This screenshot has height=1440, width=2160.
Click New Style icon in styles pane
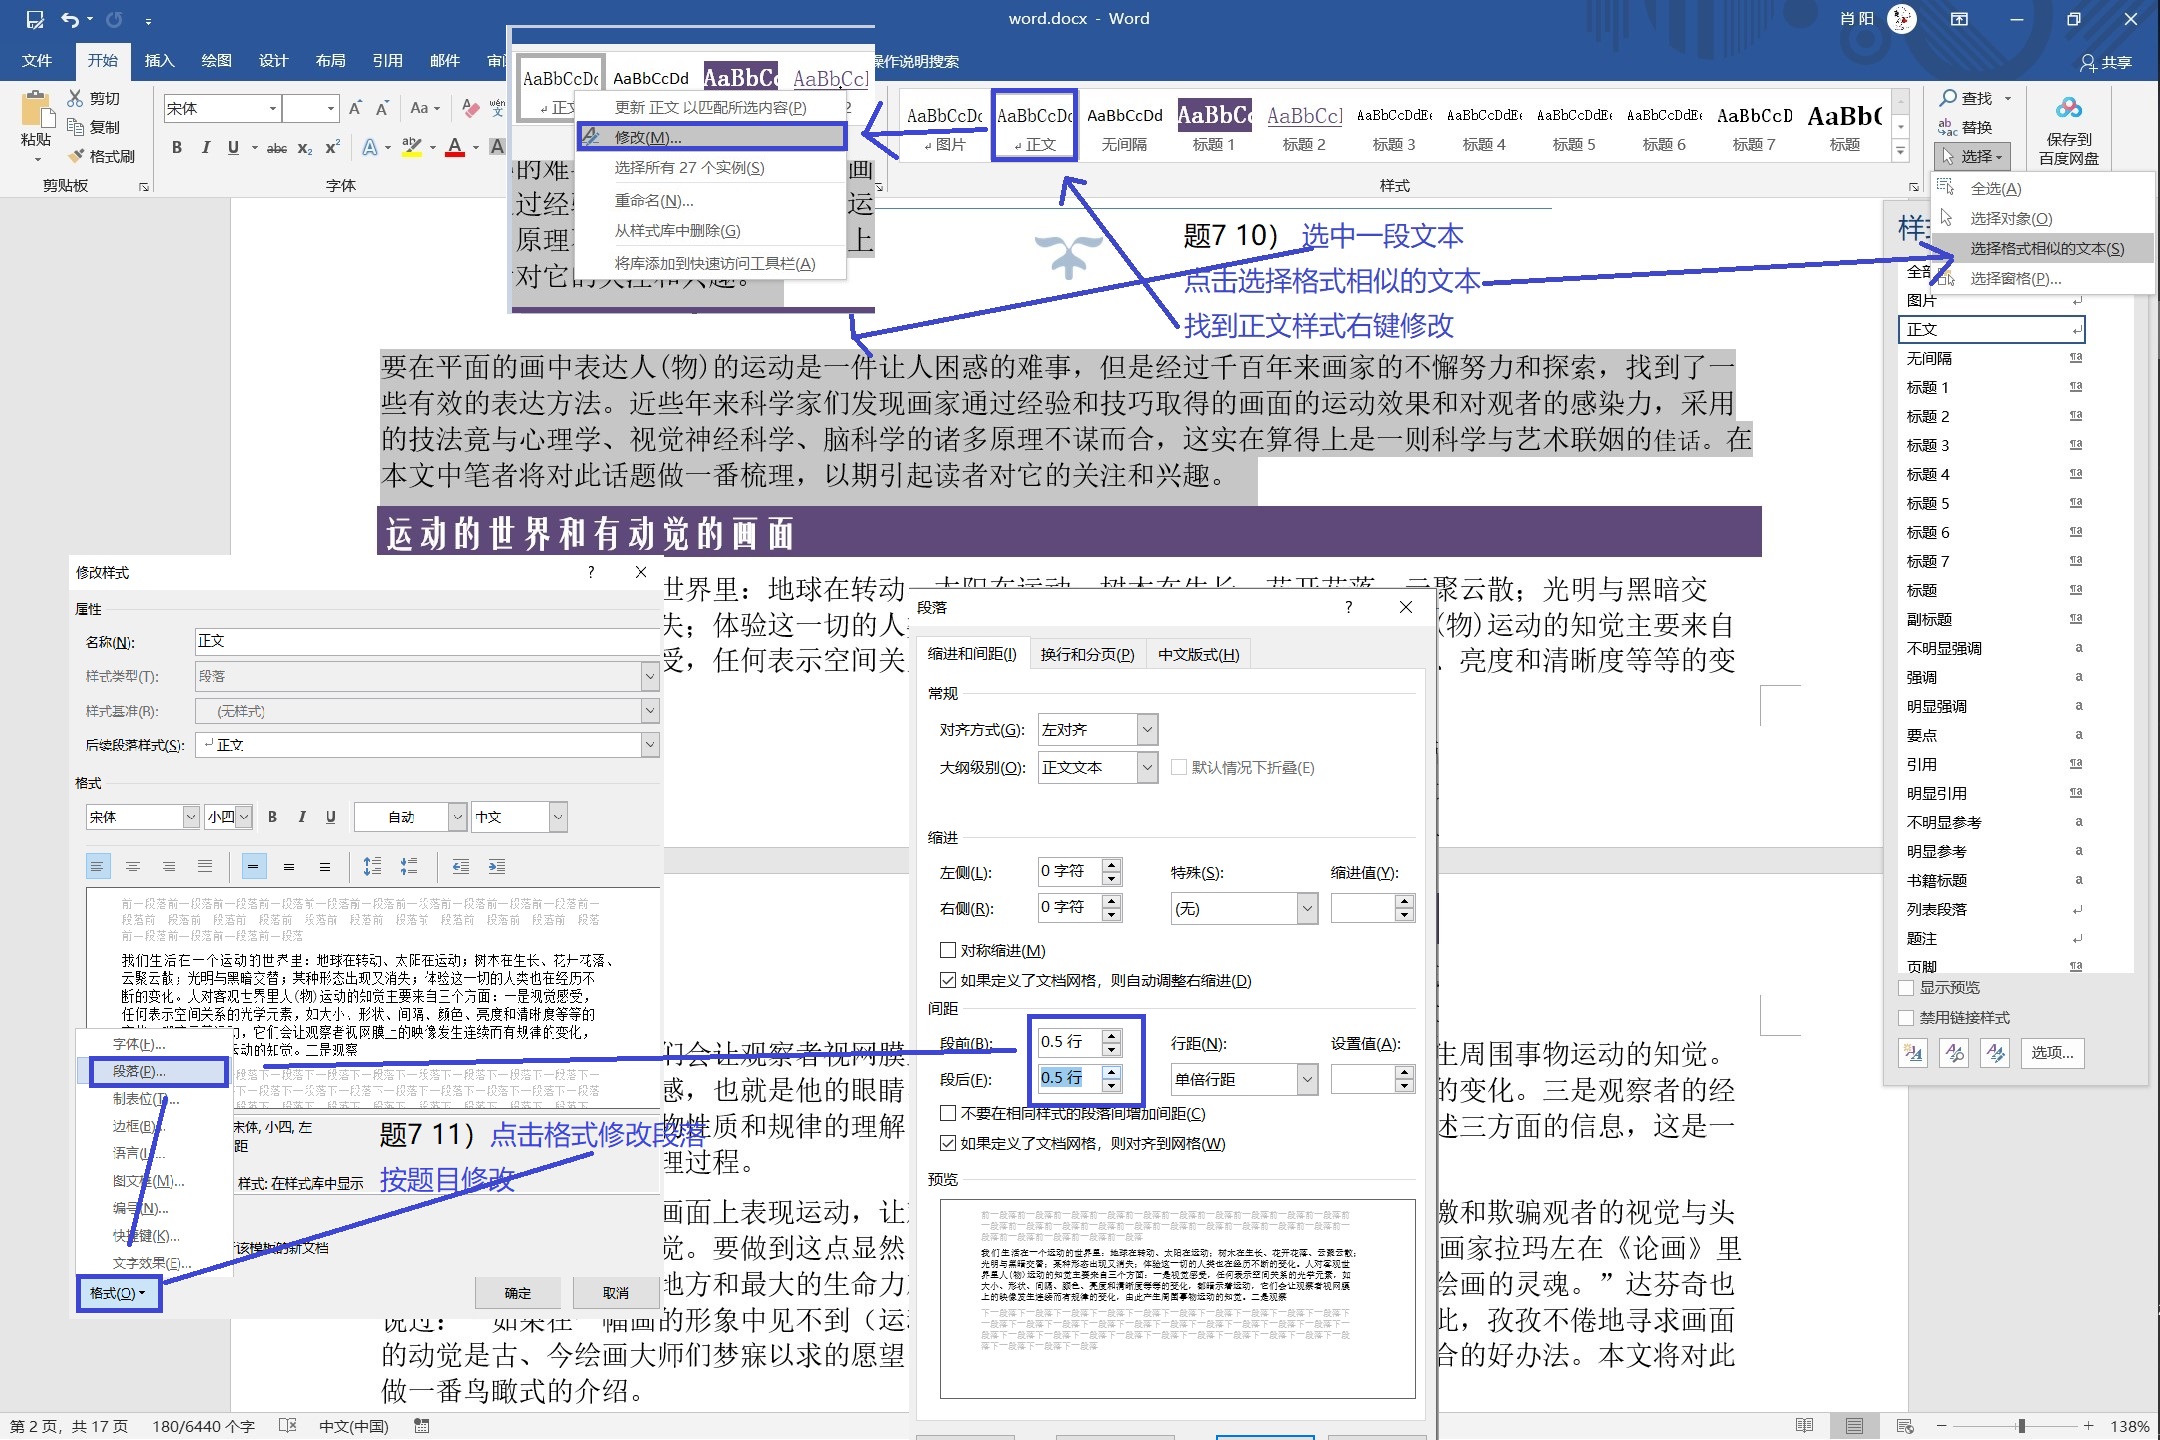tap(1914, 1053)
